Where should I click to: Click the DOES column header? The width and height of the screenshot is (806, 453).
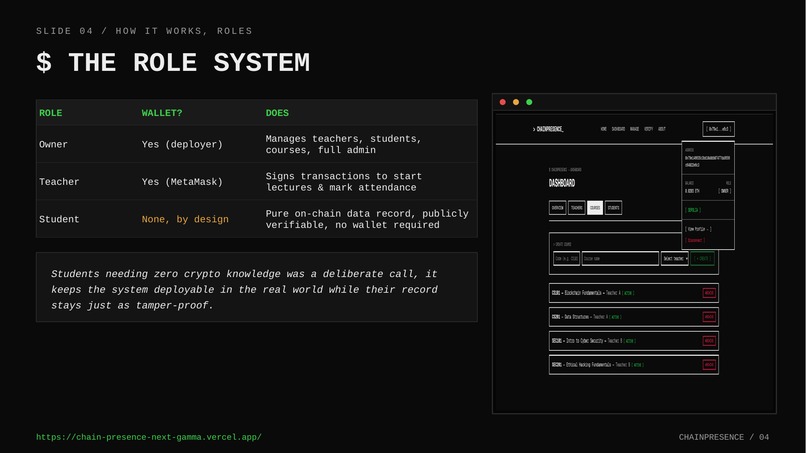pyautogui.click(x=277, y=113)
